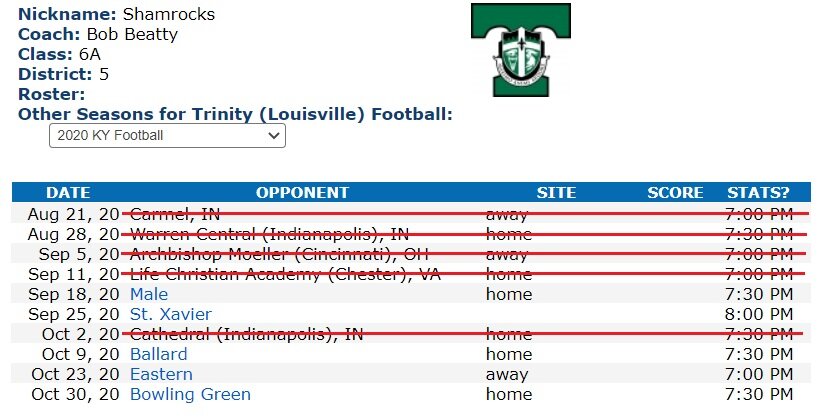Open the Eastern opponent link
This screenshot has width=823, height=419.
pyautogui.click(x=161, y=374)
